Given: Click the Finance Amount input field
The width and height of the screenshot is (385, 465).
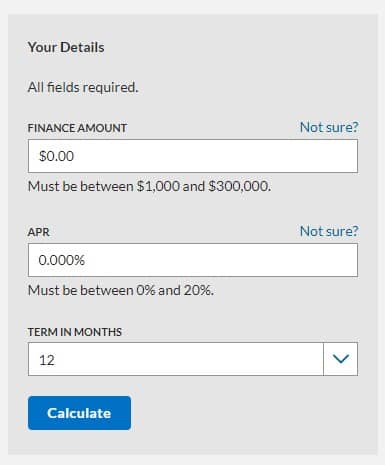Looking at the screenshot, I should pyautogui.click(x=193, y=156).
